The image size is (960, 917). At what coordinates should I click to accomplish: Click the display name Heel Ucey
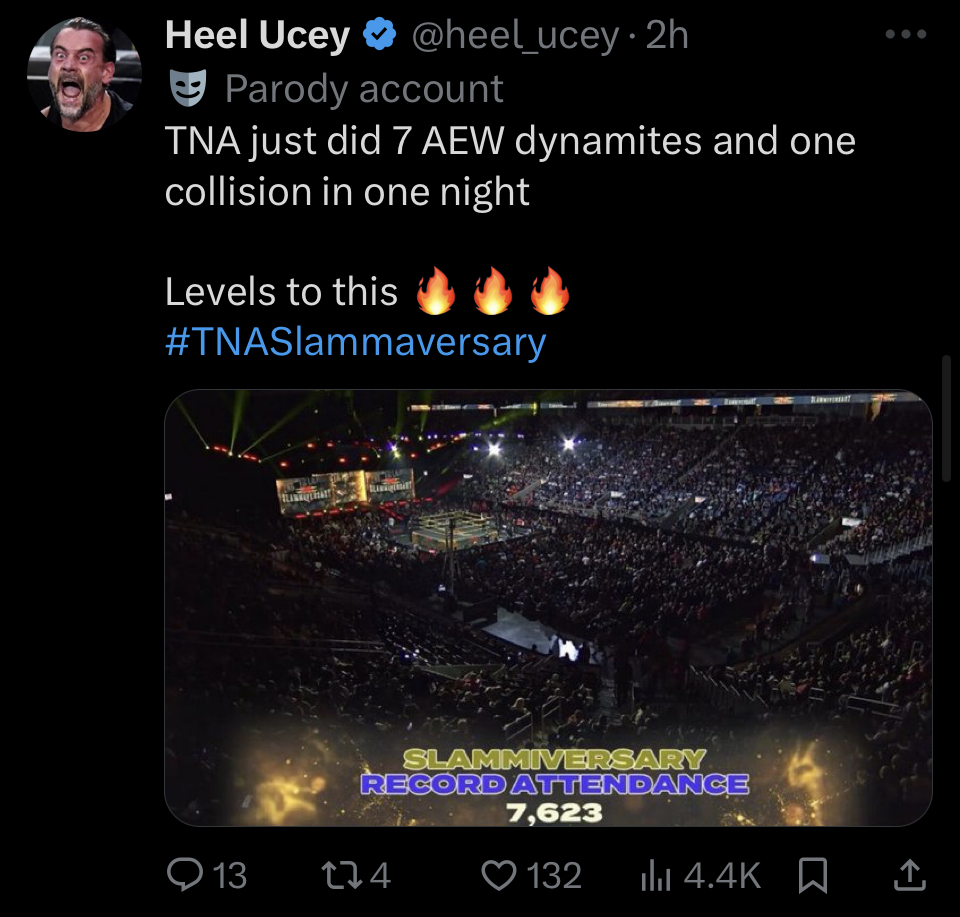(x=258, y=36)
